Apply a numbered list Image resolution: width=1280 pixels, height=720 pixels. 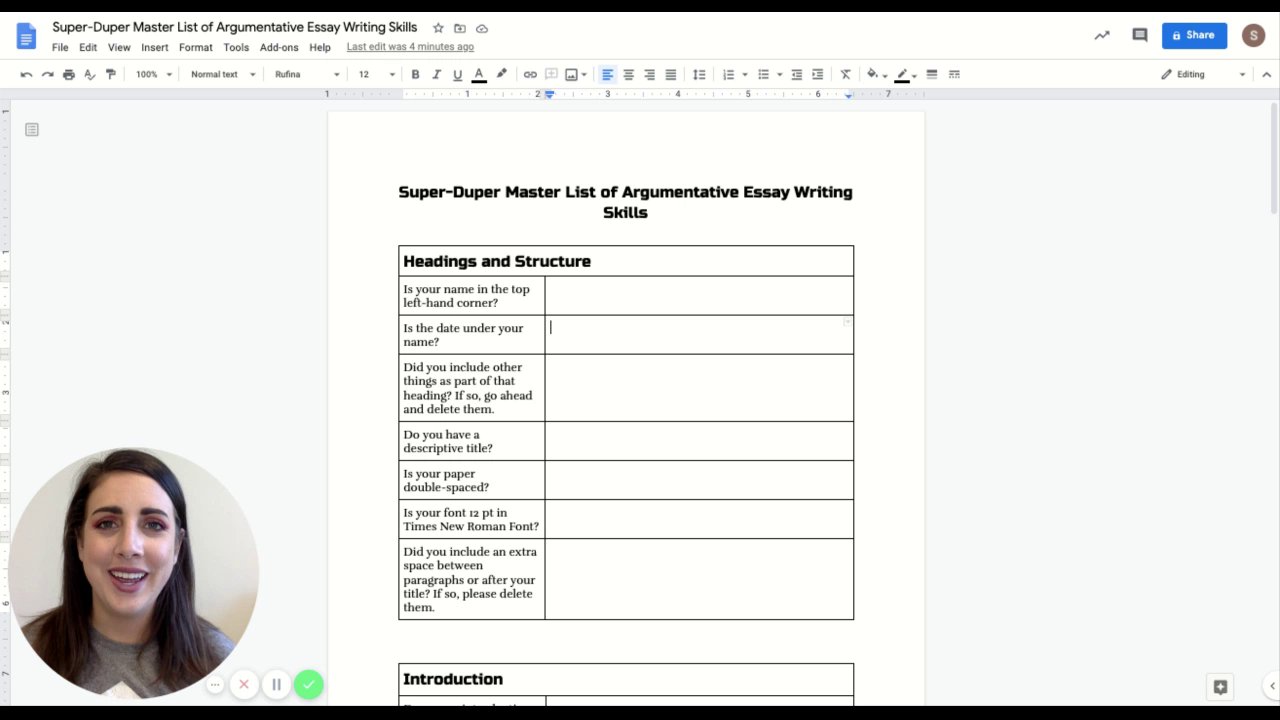[x=728, y=75]
